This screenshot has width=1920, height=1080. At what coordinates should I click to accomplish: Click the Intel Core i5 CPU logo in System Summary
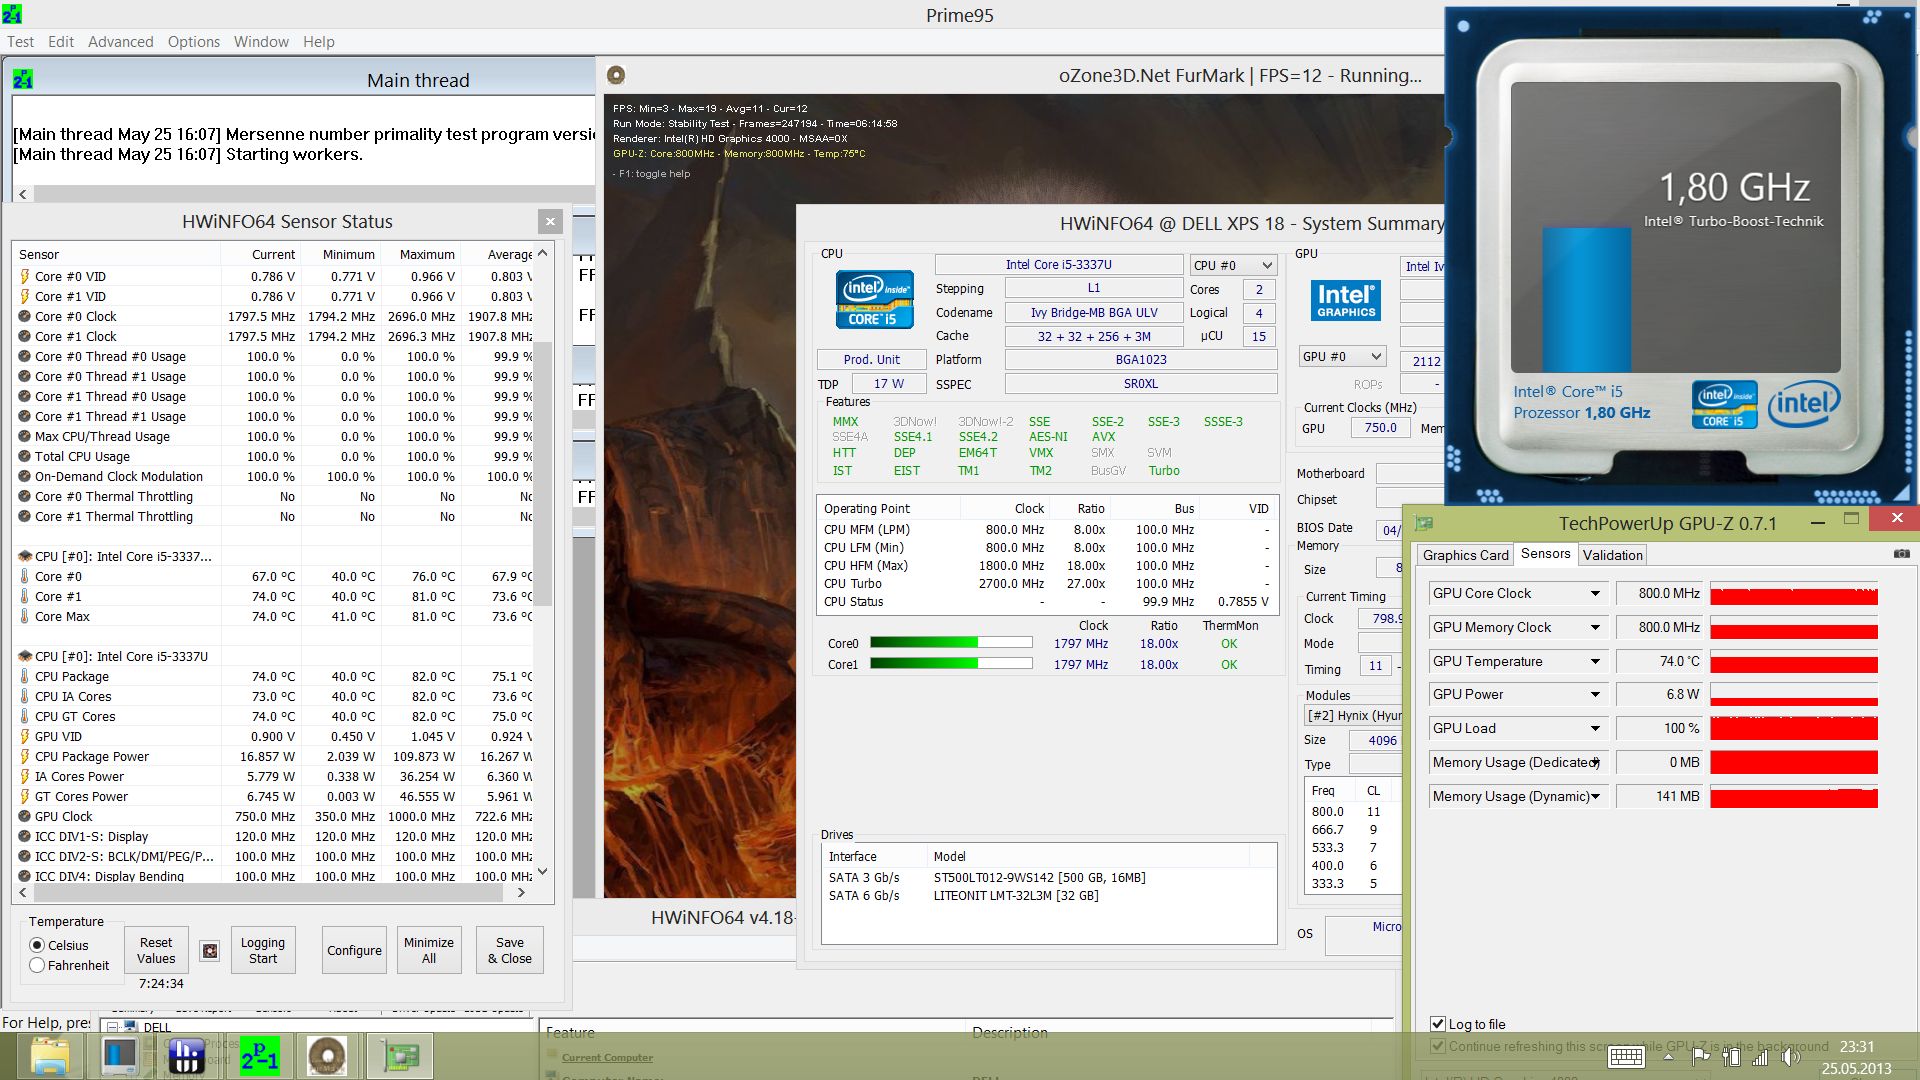tap(874, 299)
